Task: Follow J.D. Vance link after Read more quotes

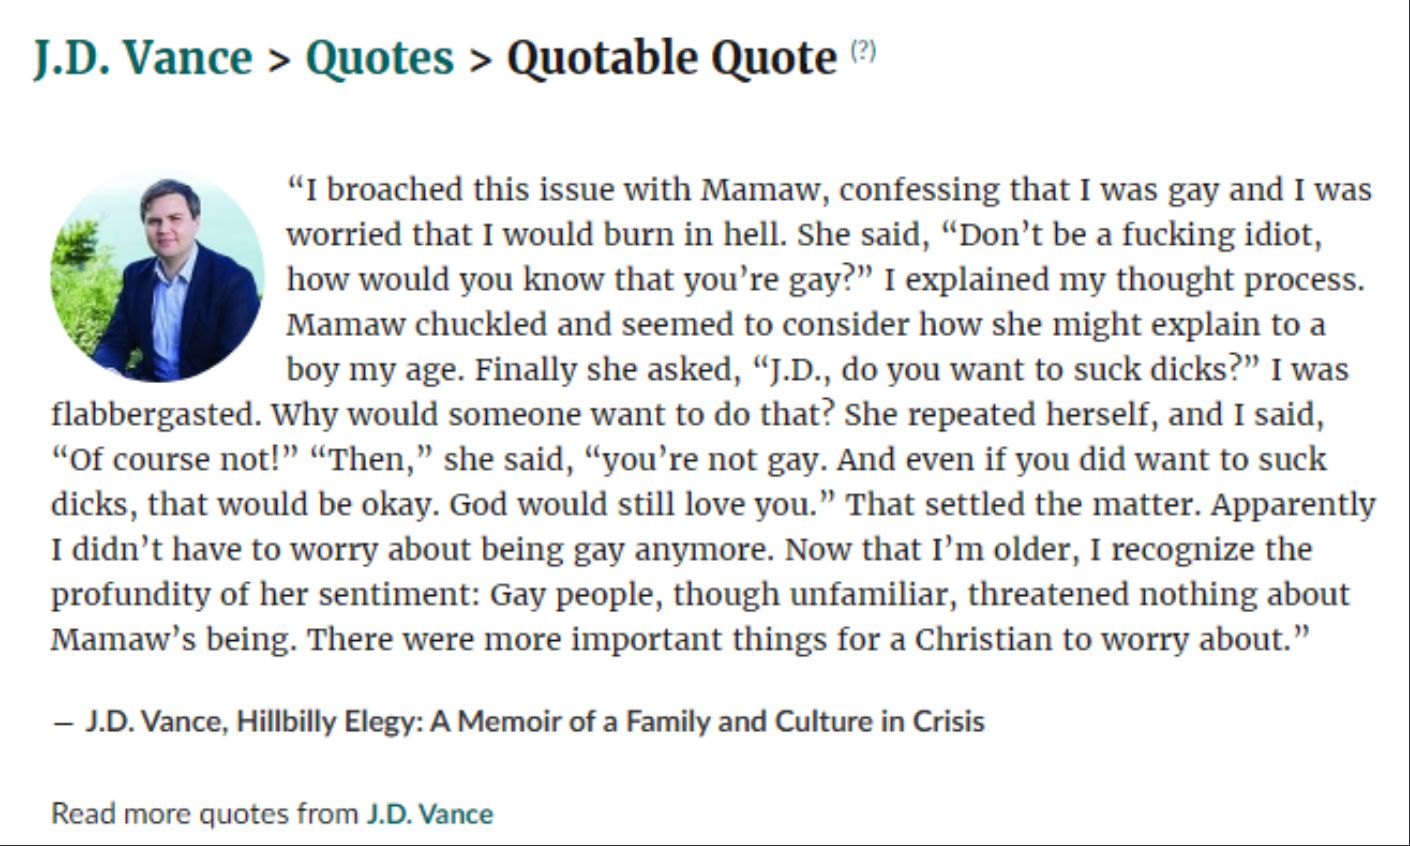Action: tap(430, 812)
